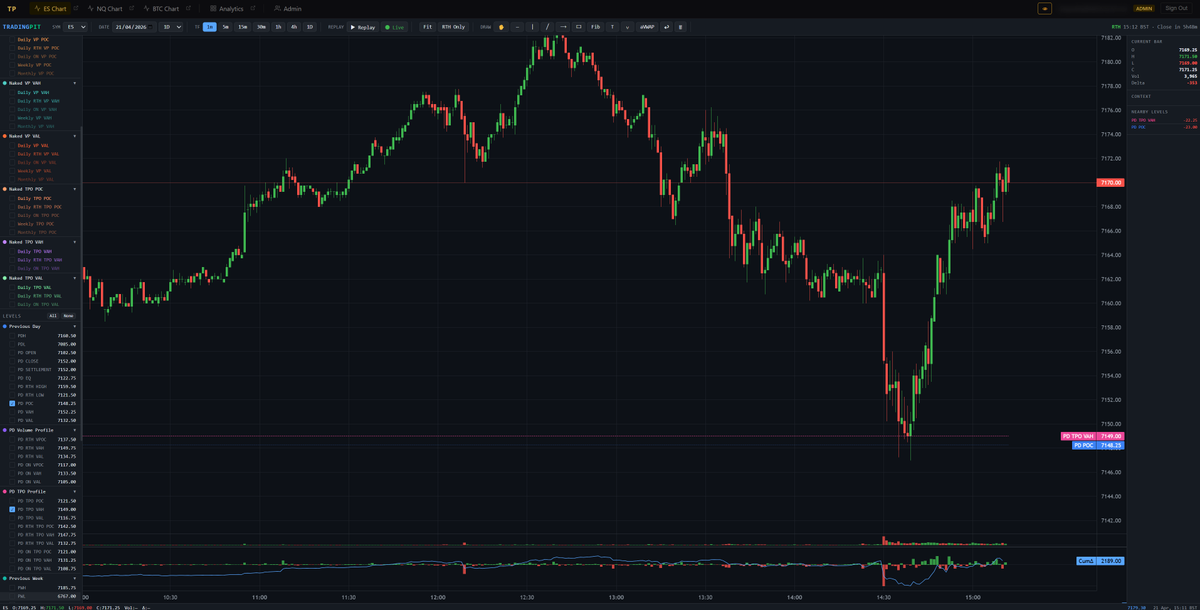Select the trend line drawing tool
This screenshot has height=610, width=1200.
[547, 27]
